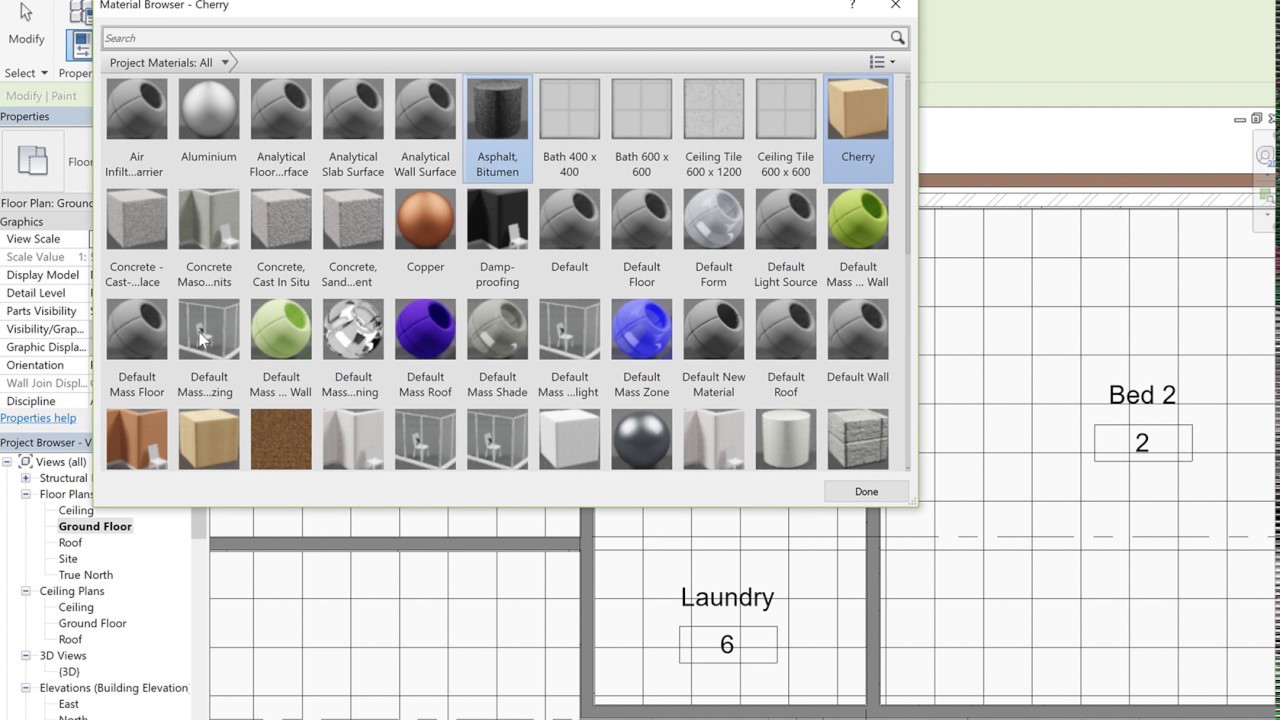Choose Concrete Masonry Units material
Image resolution: width=1280 pixels, height=720 pixels.
(x=209, y=238)
